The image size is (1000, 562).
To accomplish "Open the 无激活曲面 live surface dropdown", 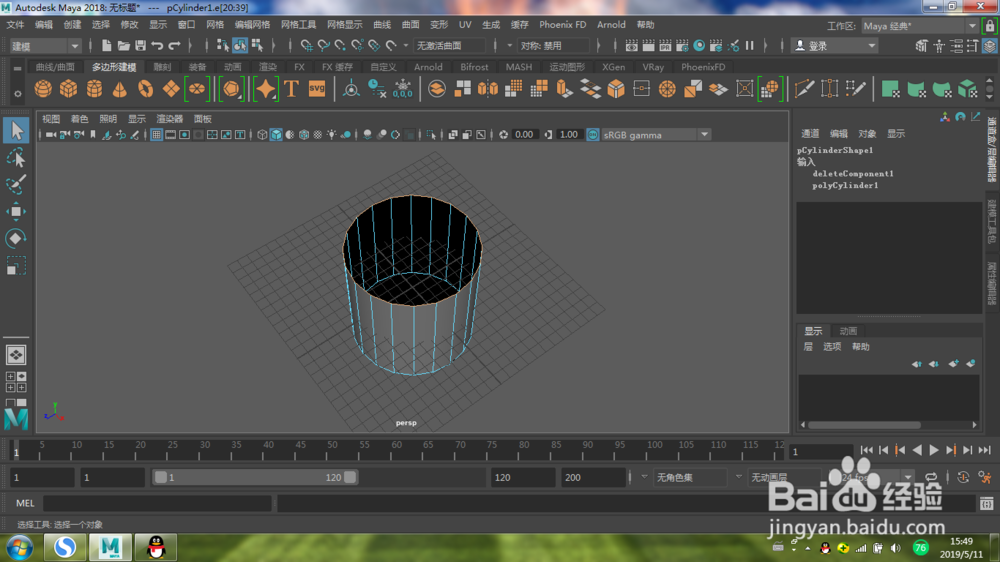I will [450, 46].
